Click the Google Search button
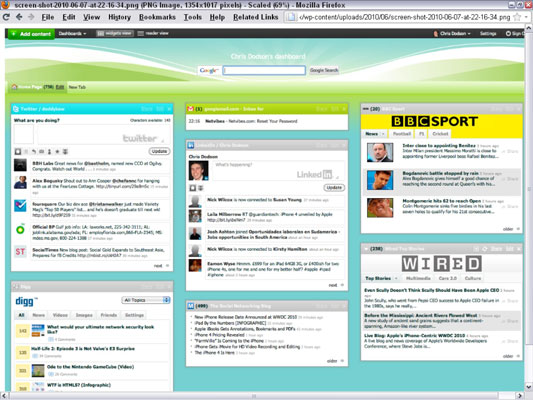Image resolution: width=533 pixels, height=400 pixels. (x=324, y=70)
